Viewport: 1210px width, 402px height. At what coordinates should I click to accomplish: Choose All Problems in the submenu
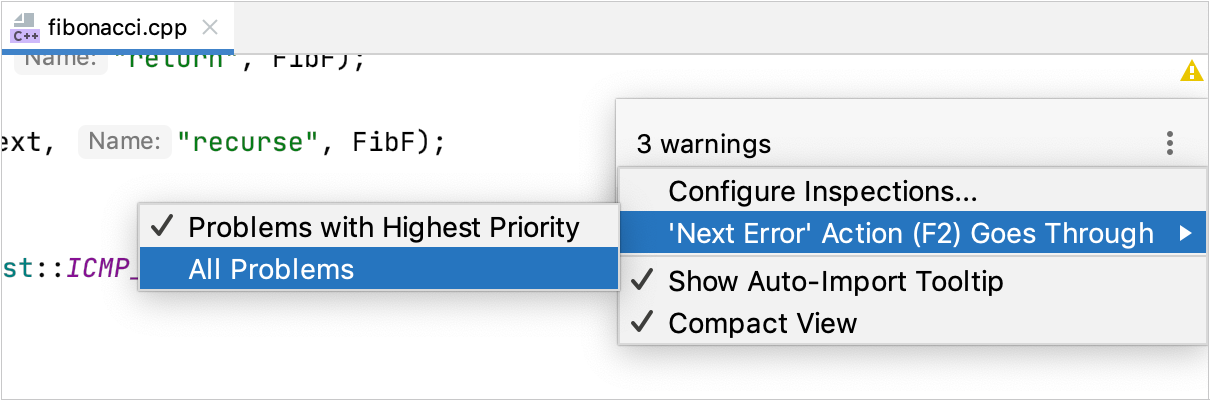(271, 269)
